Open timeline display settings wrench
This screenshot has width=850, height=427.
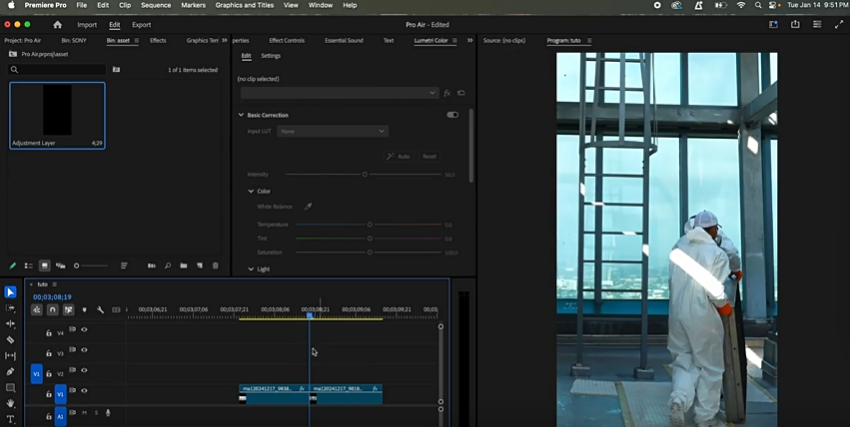[100, 310]
